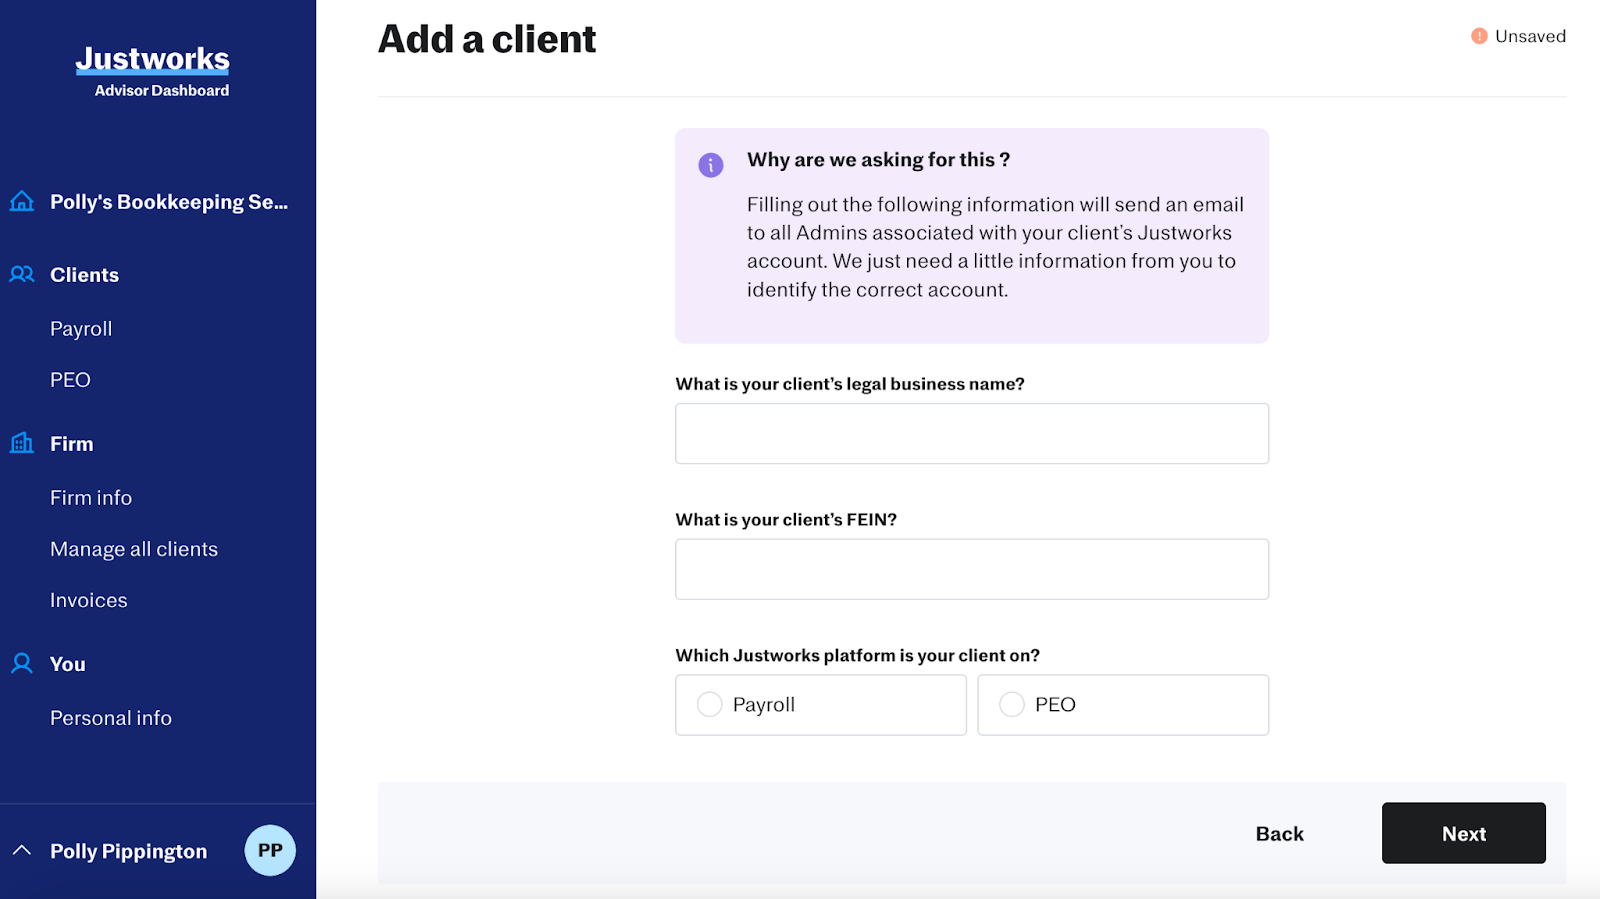Go to Firm info page
The width and height of the screenshot is (1600, 899).
[x=91, y=498]
